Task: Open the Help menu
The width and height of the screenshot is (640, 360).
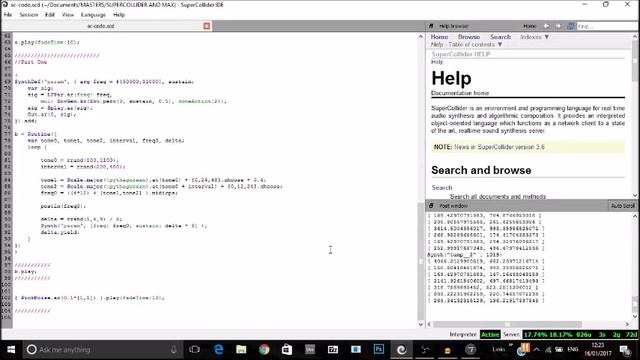Action: coord(119,15)
